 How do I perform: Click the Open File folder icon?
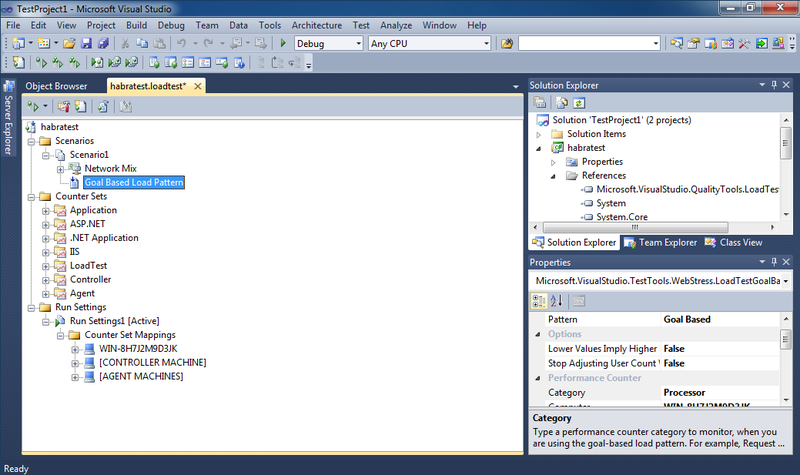(69, 43)
